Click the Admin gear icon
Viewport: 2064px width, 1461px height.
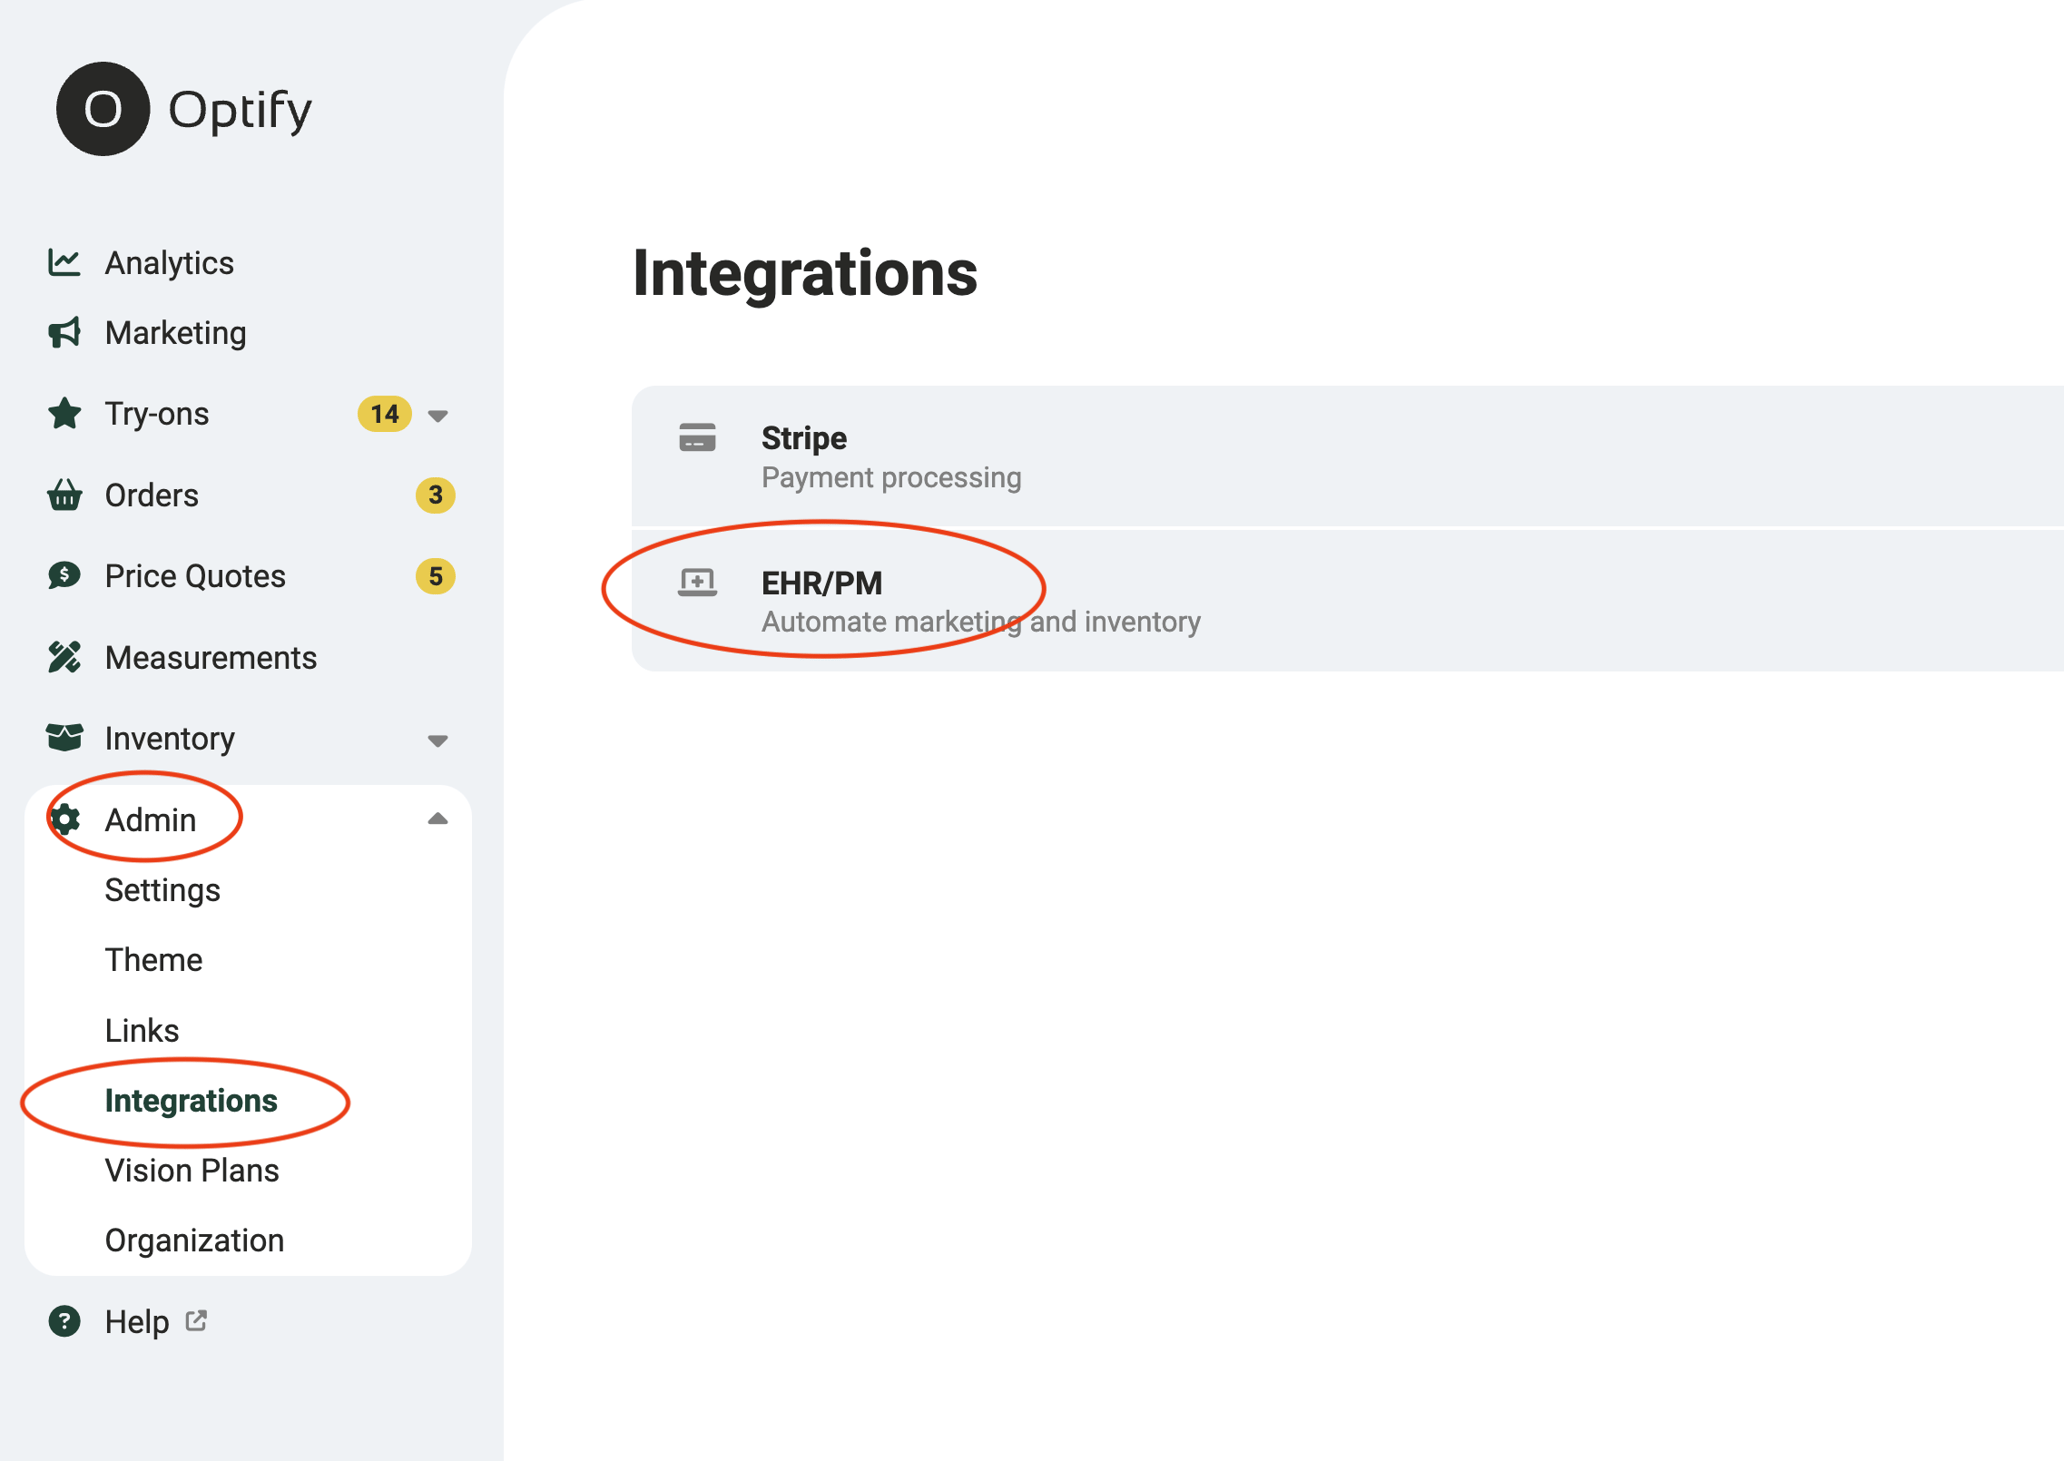[x=64, y=819]
